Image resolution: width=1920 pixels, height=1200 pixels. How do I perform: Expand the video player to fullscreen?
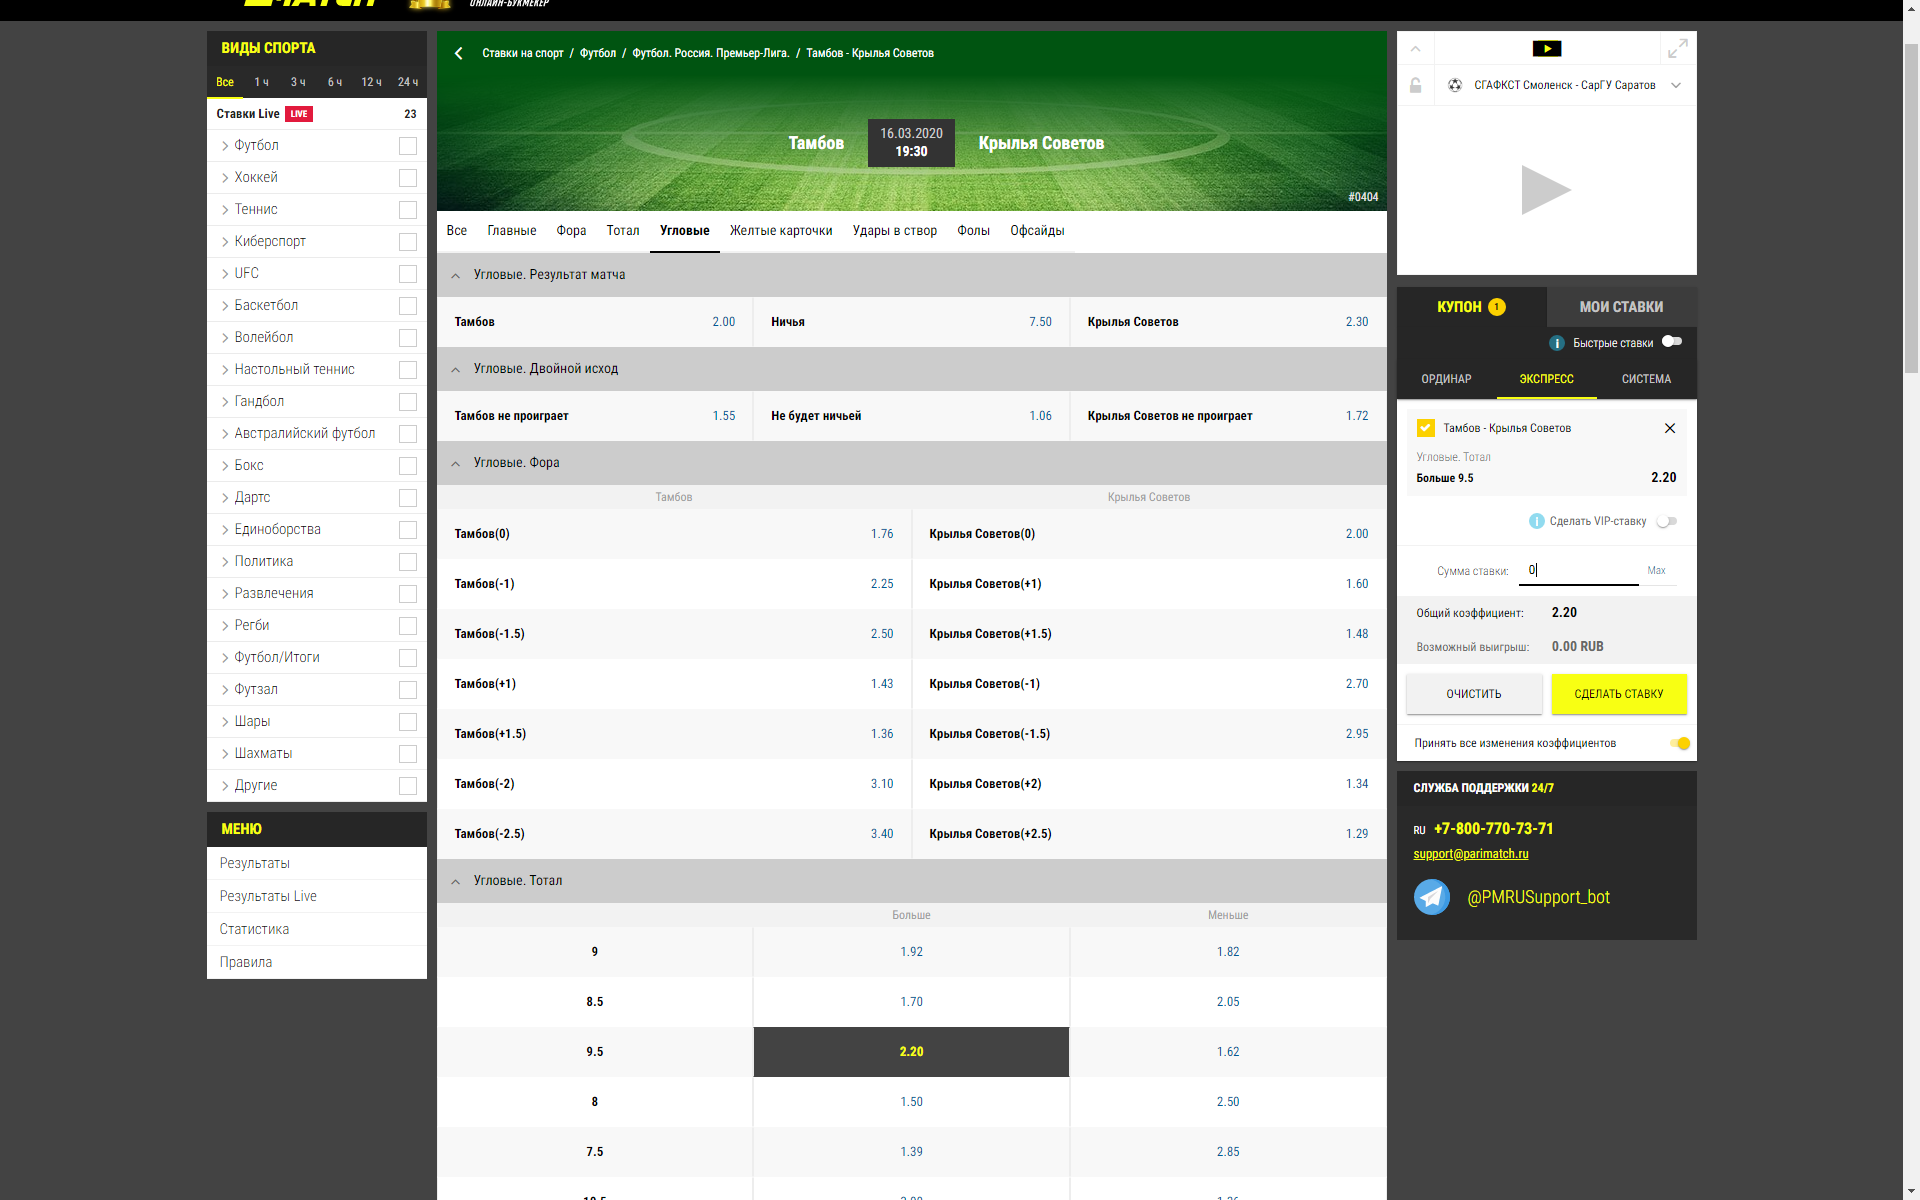coord(1678,48)
